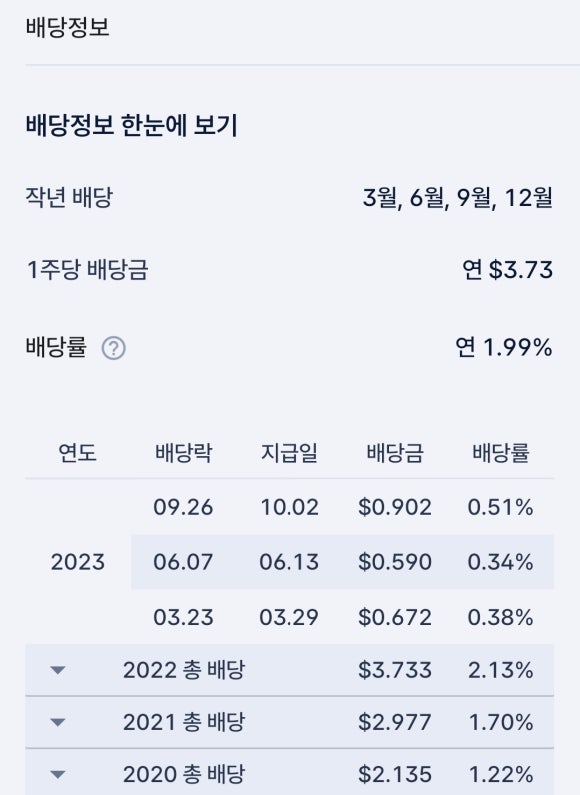Click the 연도 column header
The image size is (580, 795).
(78, 452)
